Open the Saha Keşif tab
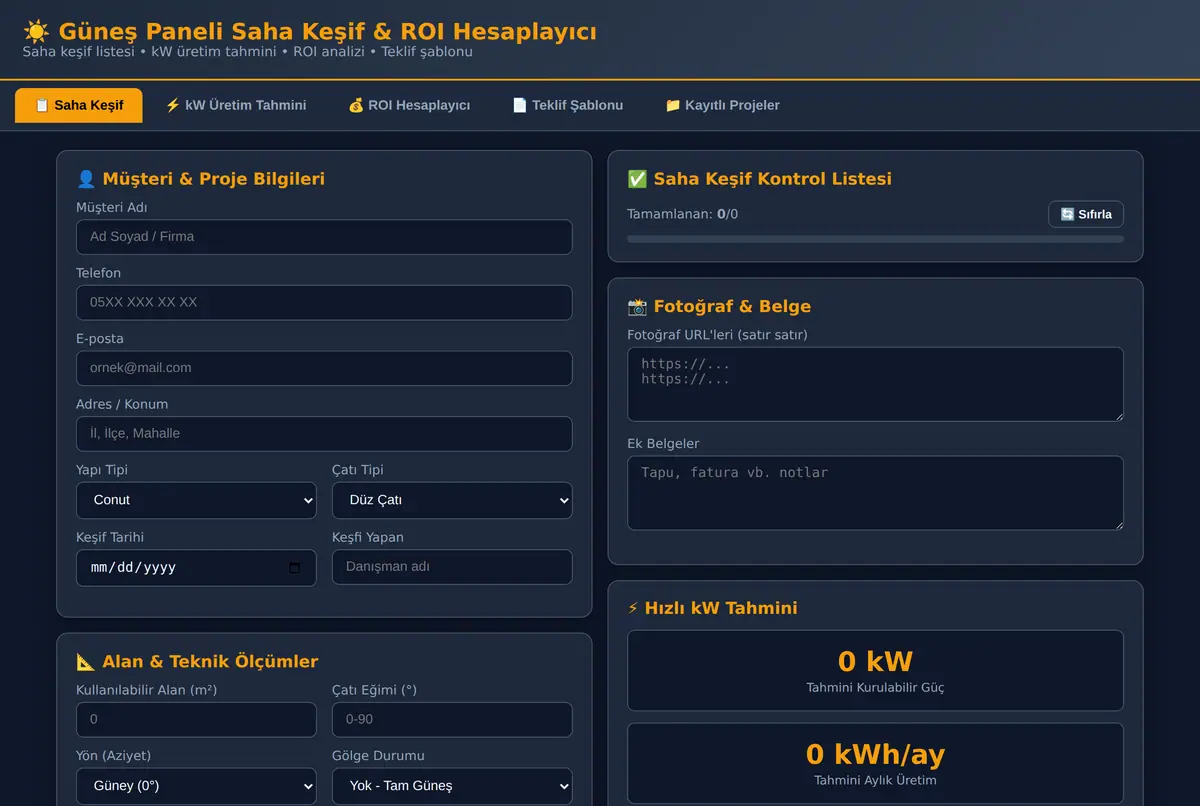The image size is (1200, 806). click(79, 105)
